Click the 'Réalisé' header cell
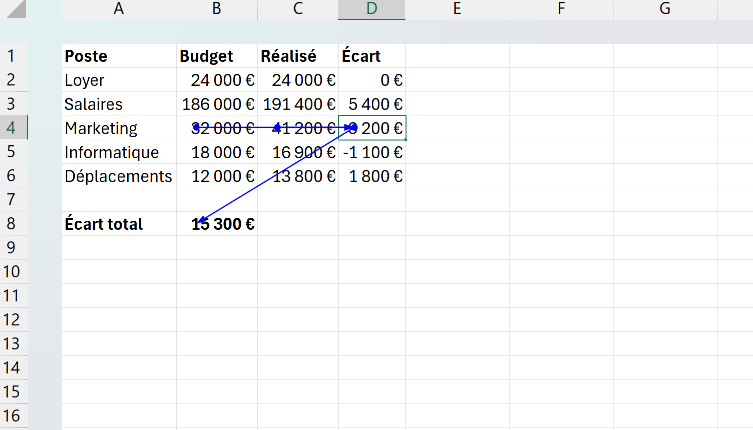753x430 pixels. point(298,56)
